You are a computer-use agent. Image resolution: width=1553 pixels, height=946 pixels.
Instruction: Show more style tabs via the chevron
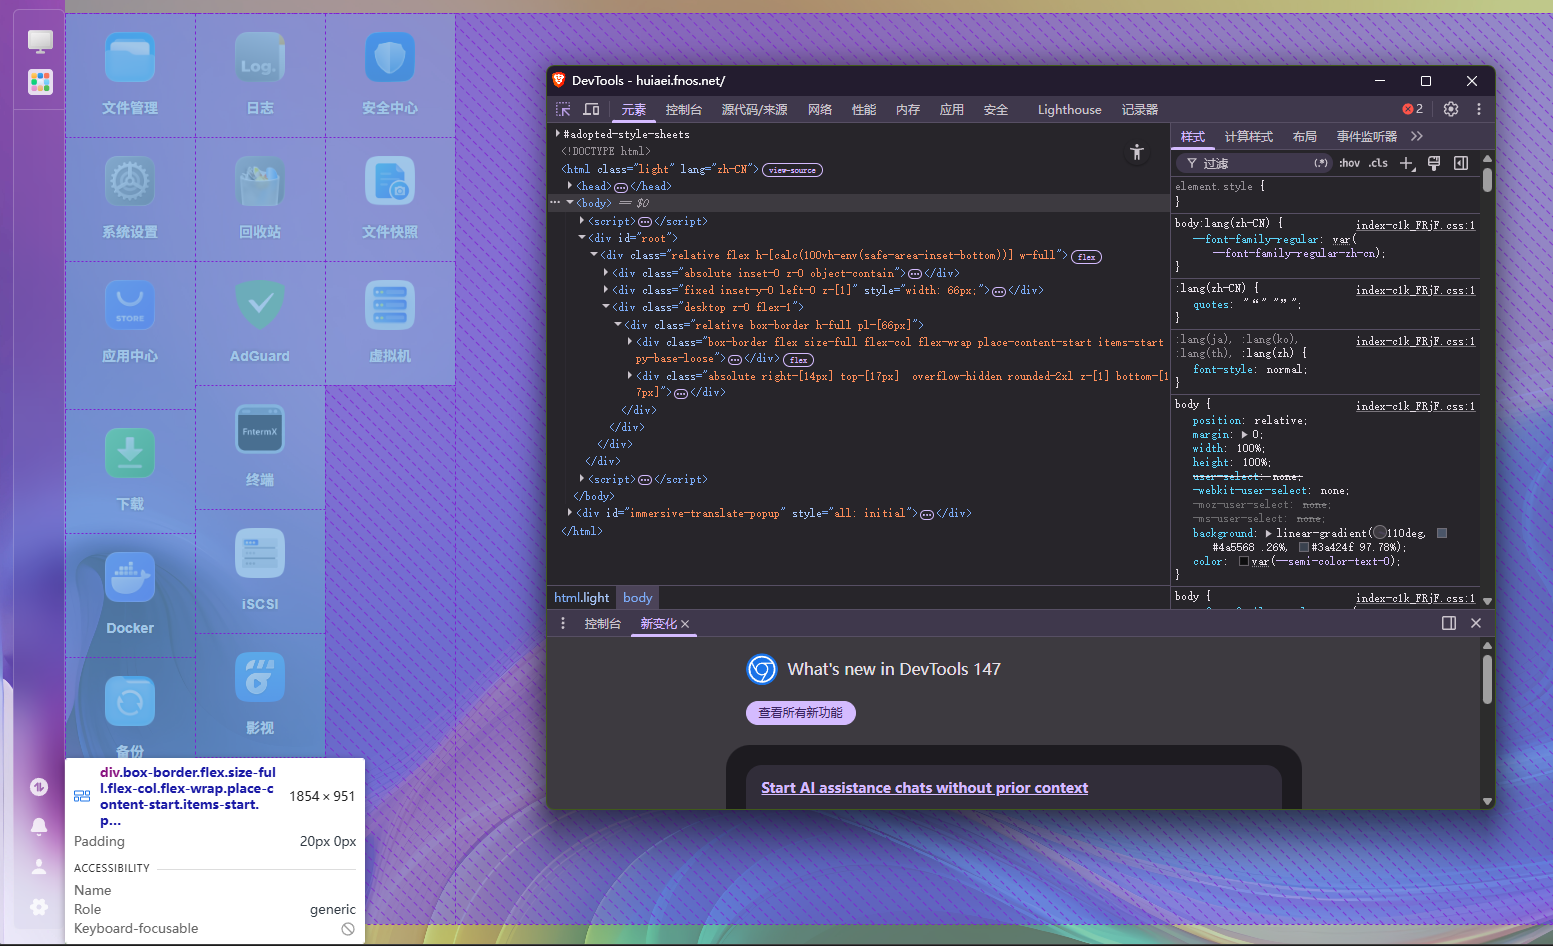point(1416,136)
